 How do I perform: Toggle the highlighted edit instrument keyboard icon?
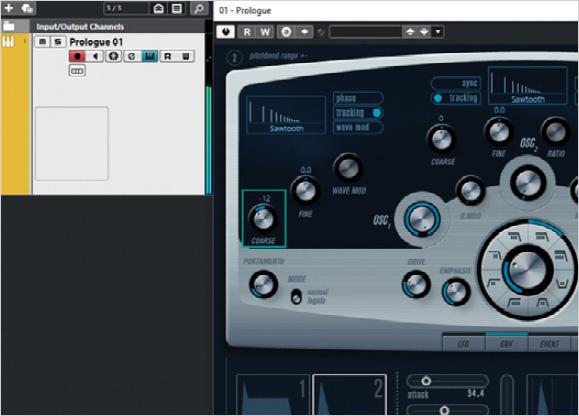(x=150, y=56)
